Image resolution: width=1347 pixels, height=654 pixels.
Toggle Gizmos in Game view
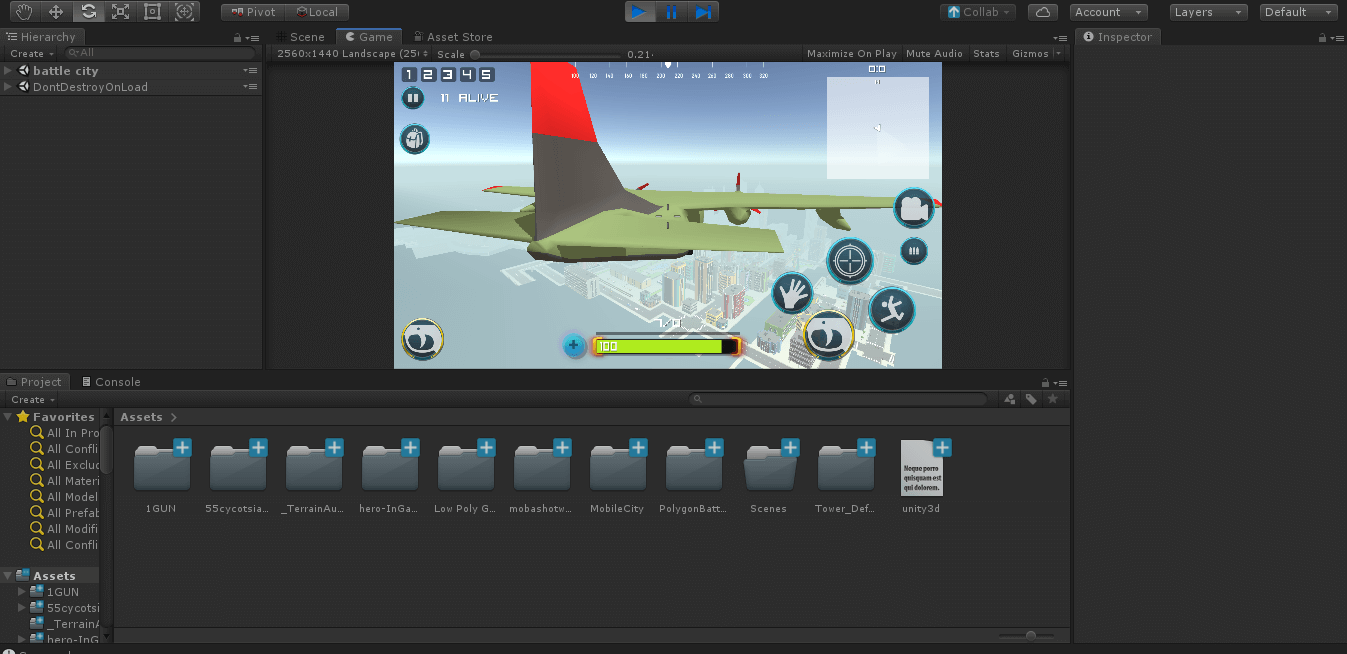click(x=1029, y=54)
